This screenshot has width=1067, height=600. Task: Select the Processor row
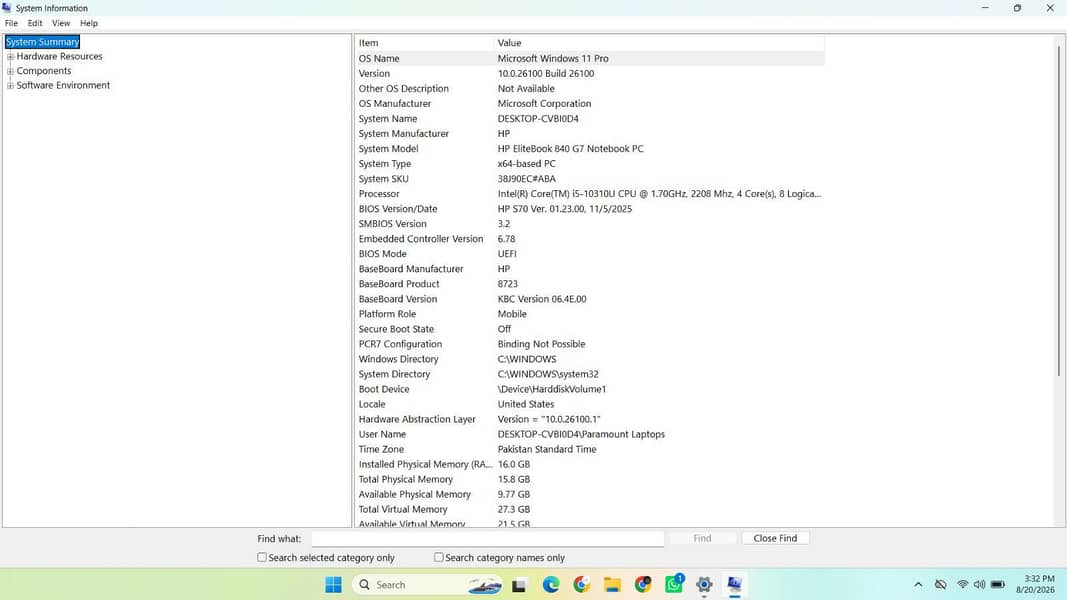pyautogui.click(x=590, y=194)
